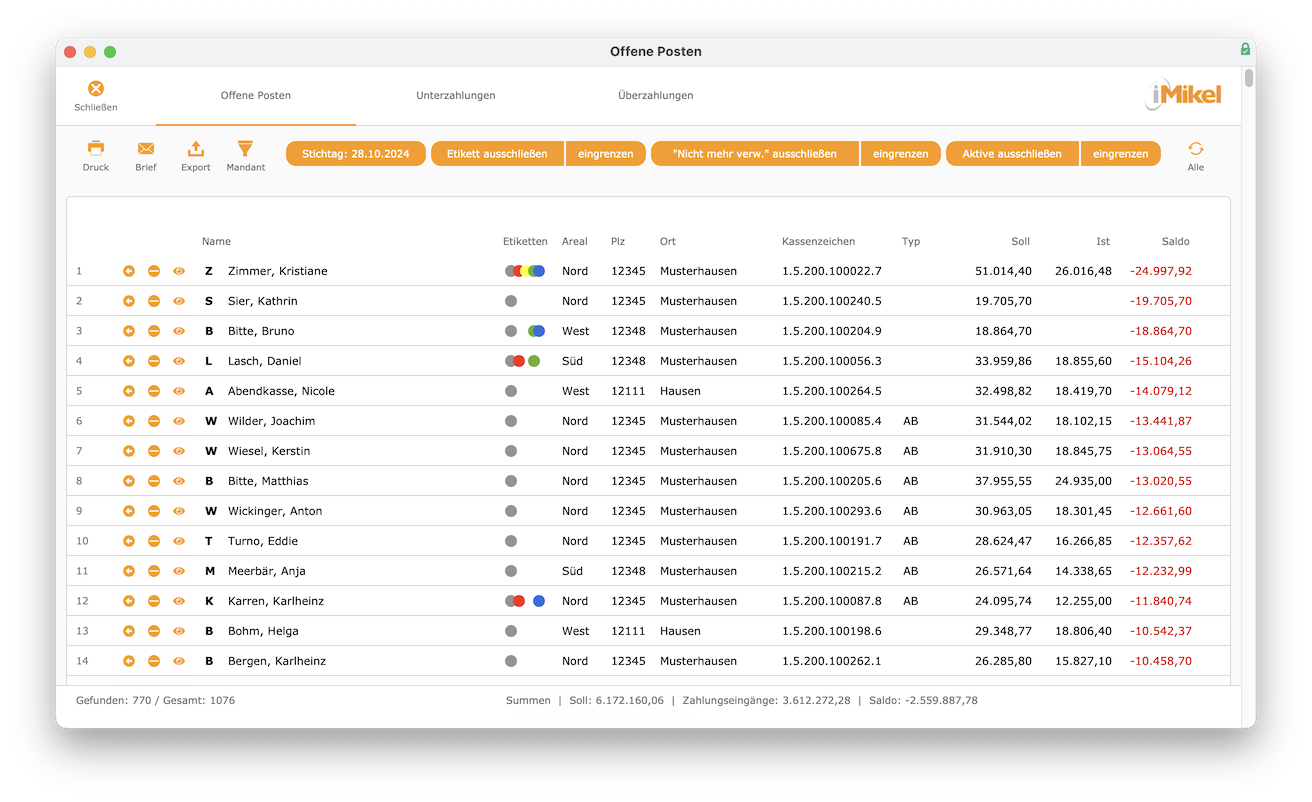Click the green lock icon in title bar
Viewport: 1312px width, 802px height.
[1245, 49]
